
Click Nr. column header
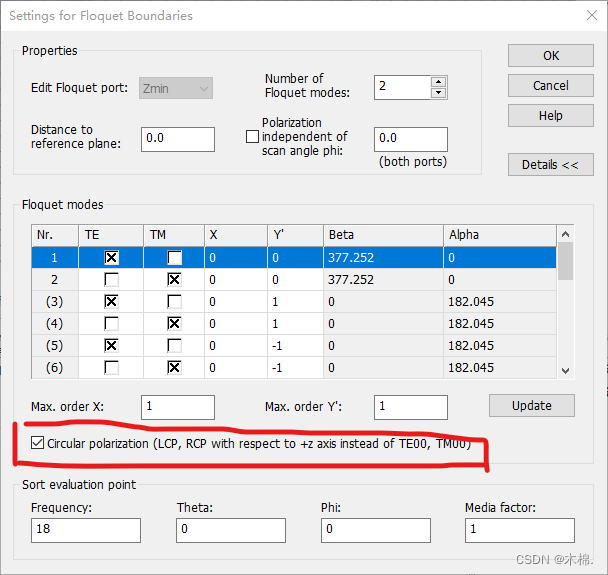click(55, 235)
